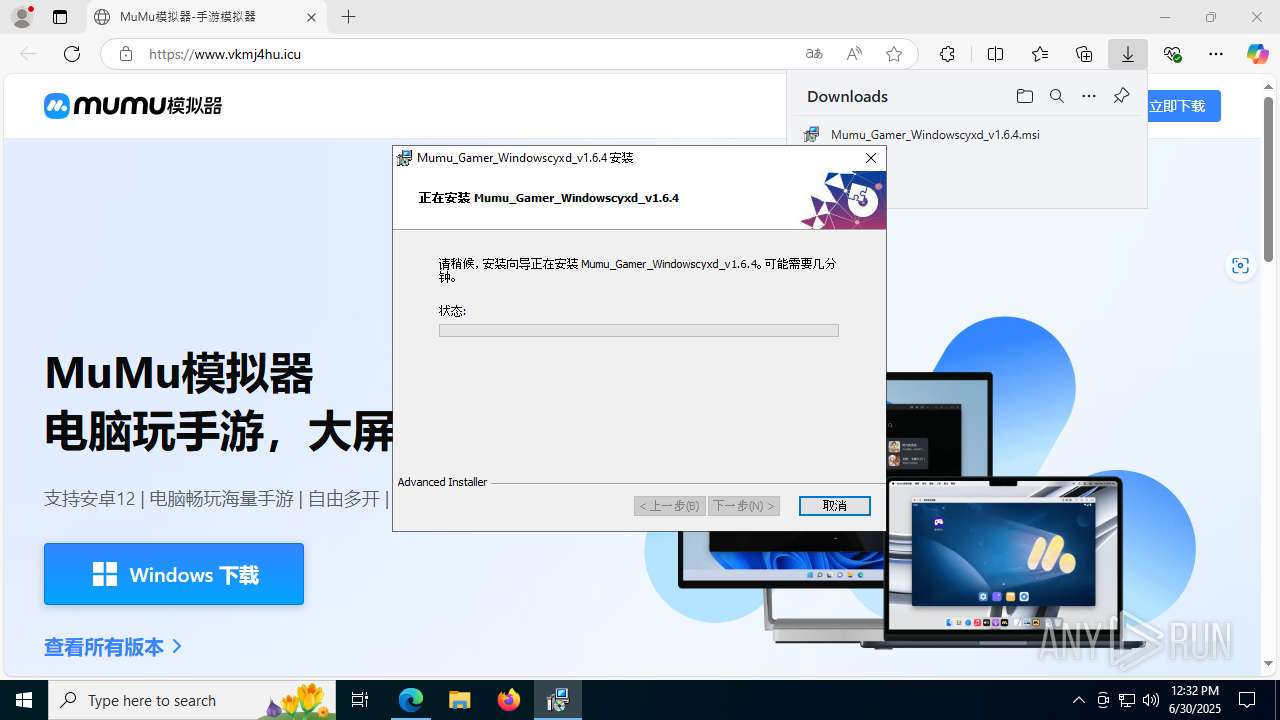Viewport: 1280px width, 720px height.
Task: Open Microsoft Edge on taskbar
Action: [411, 700]
